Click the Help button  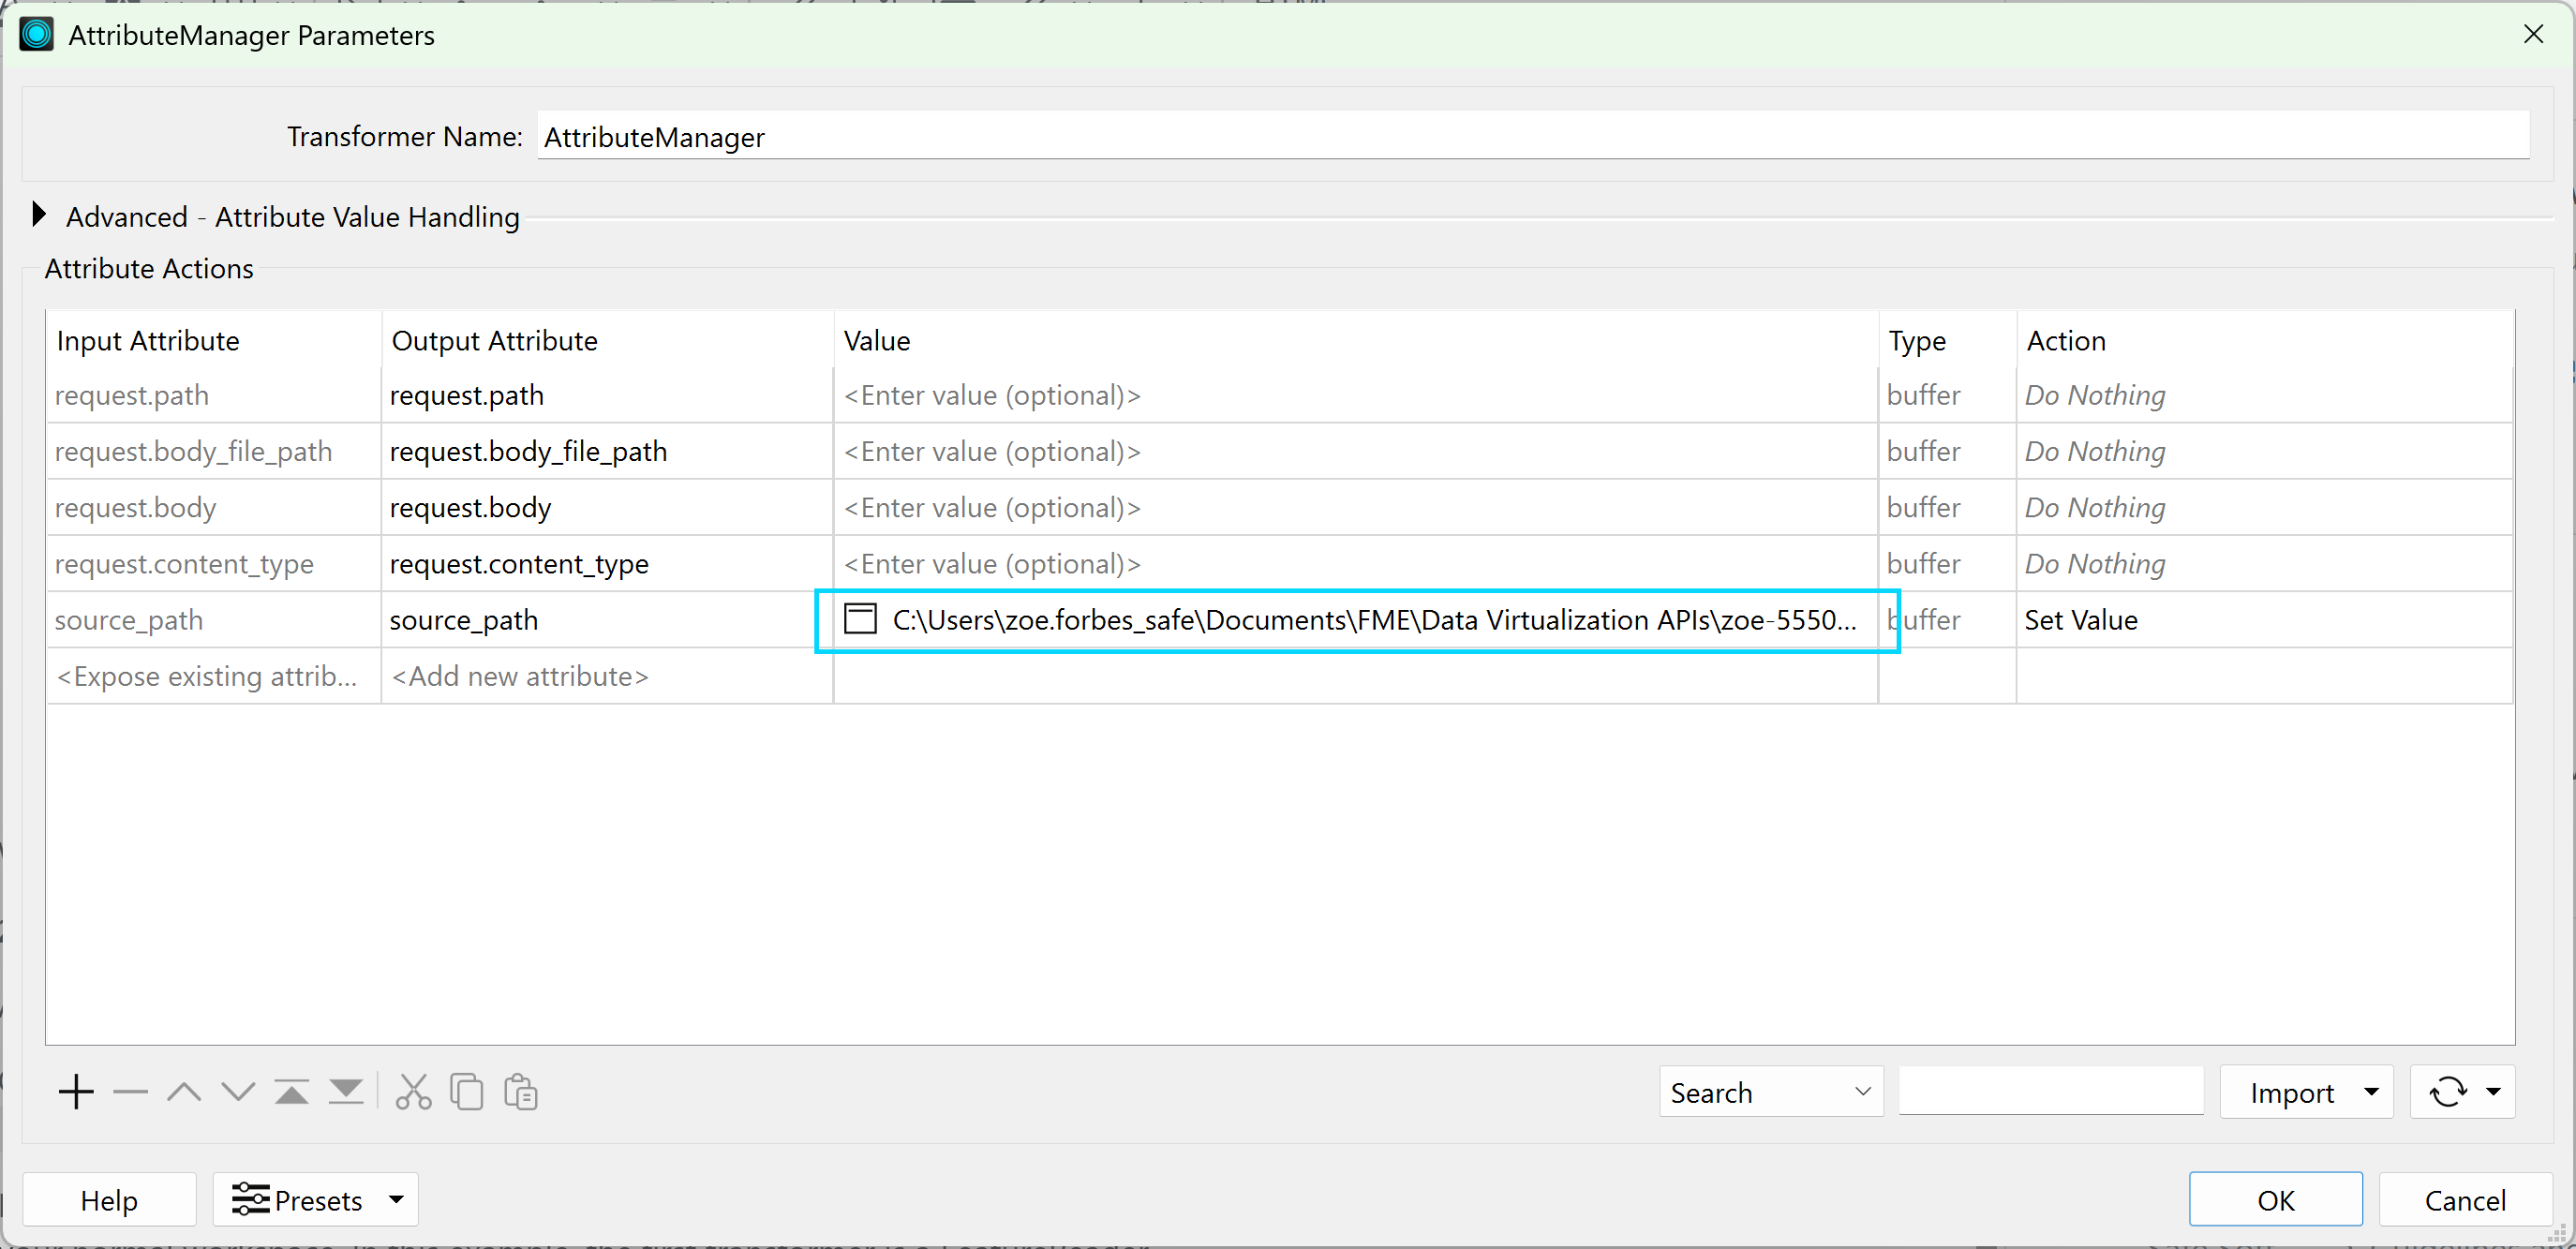109,1199
